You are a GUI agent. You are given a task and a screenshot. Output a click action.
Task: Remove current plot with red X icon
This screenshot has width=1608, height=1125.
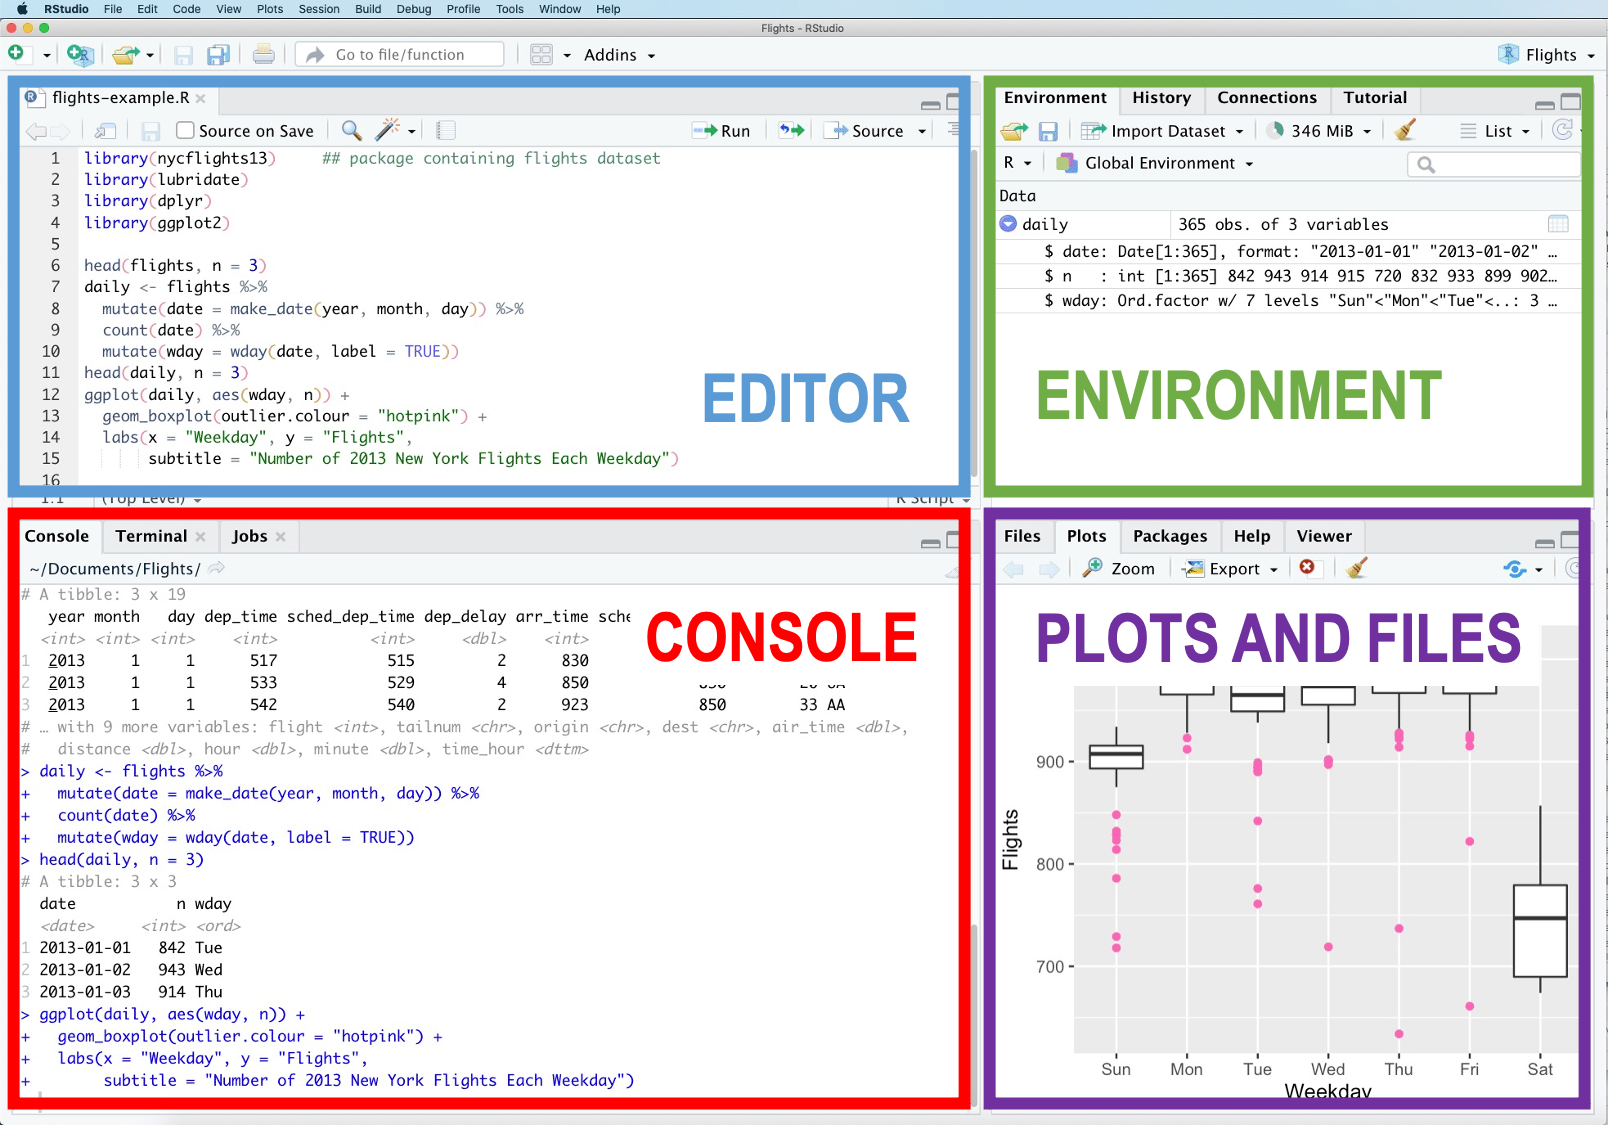[x=1307, y=568]
